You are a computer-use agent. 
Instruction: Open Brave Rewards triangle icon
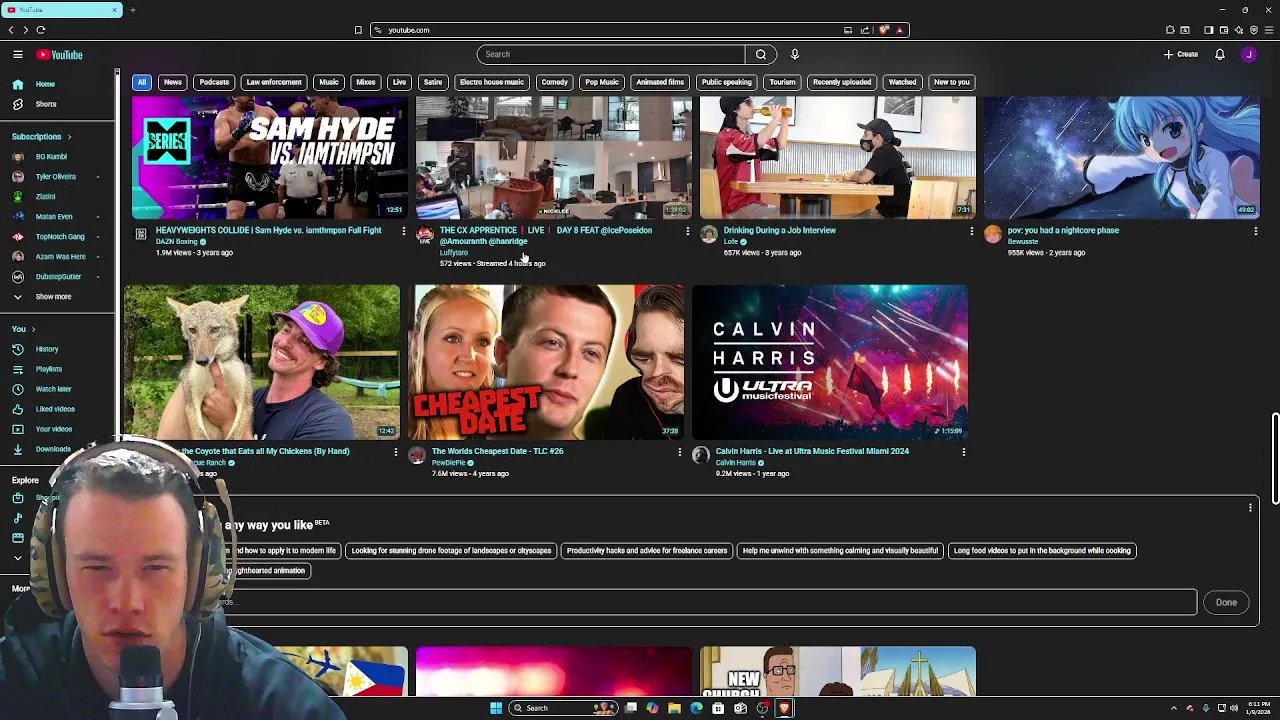pyautogui.click(x=899, y=30)
